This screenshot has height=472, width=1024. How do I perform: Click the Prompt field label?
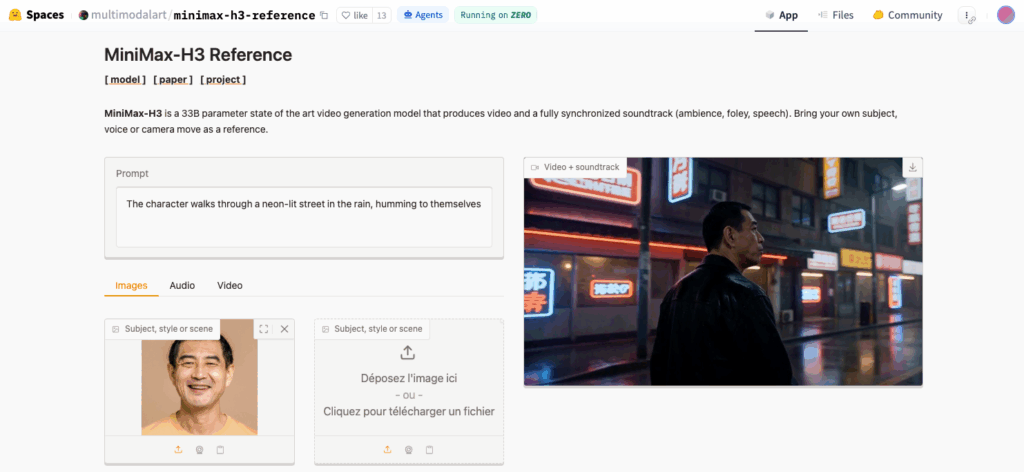pyautogui.click(x=132, y=174)
